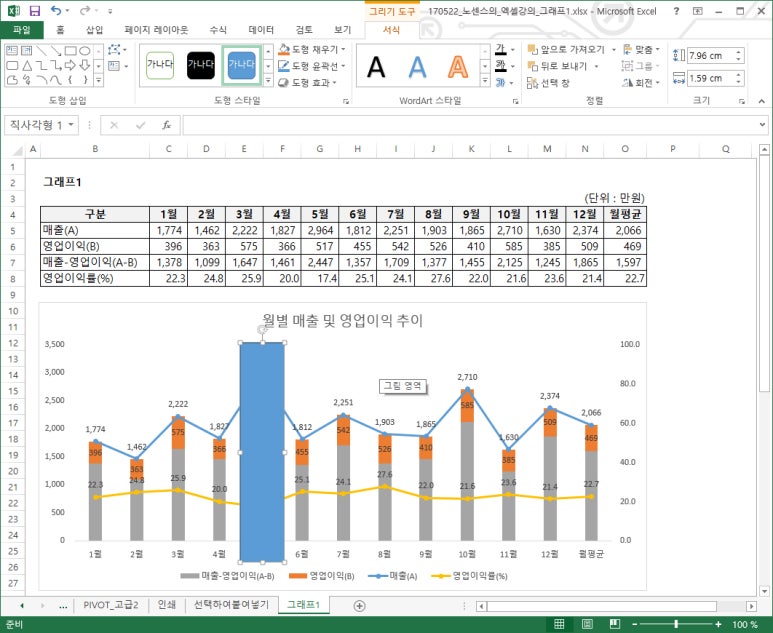Click the Save icon in quick access toolbar
This screenshot has height=633, width=773.
34,11
